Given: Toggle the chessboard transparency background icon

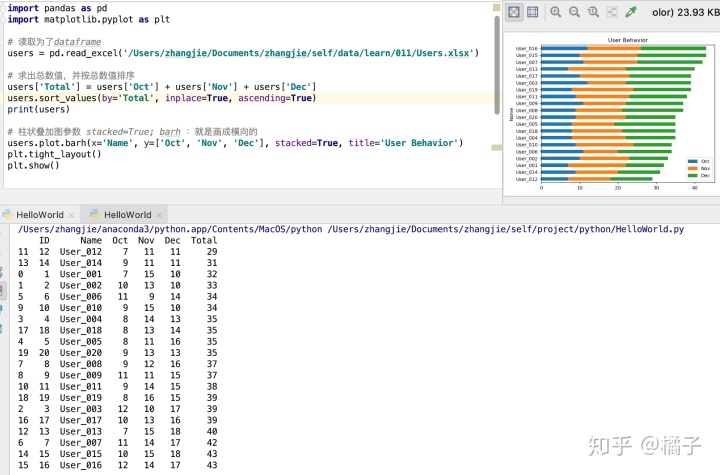Looking at the screenshot, I should pyautogui.click(x=514, y=12).
